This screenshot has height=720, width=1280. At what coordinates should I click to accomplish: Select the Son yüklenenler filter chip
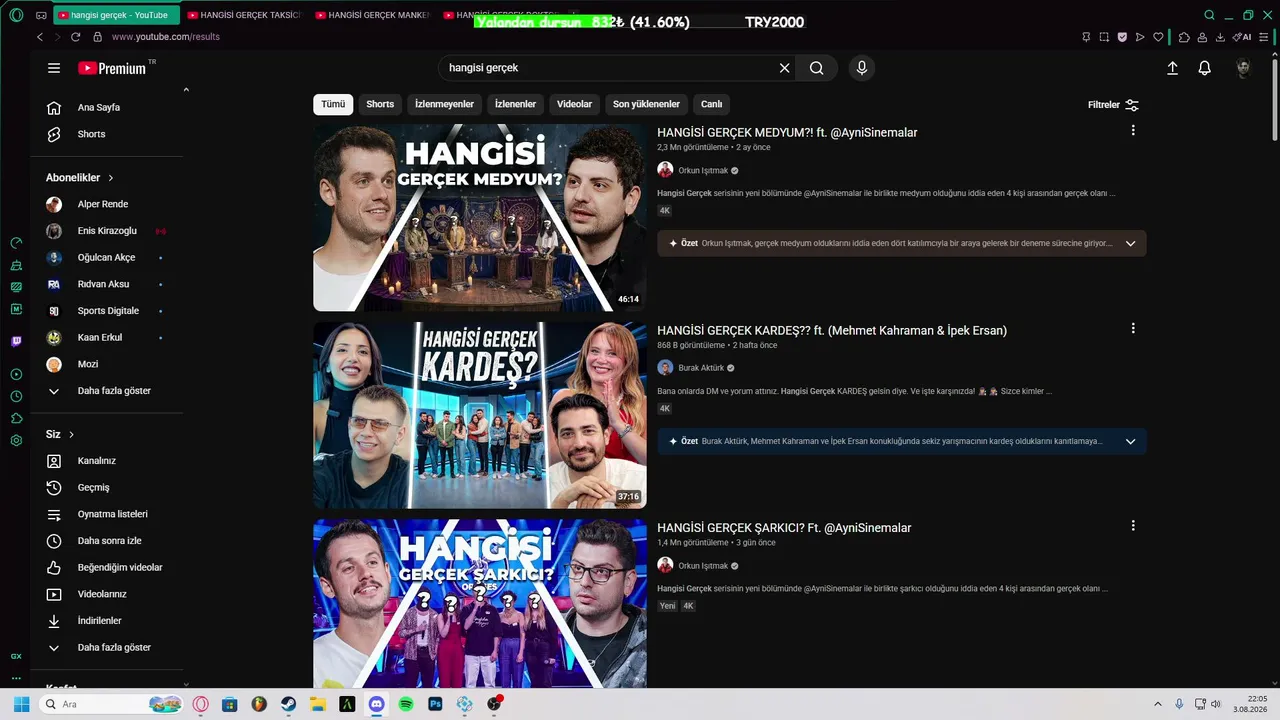[646, 104]
